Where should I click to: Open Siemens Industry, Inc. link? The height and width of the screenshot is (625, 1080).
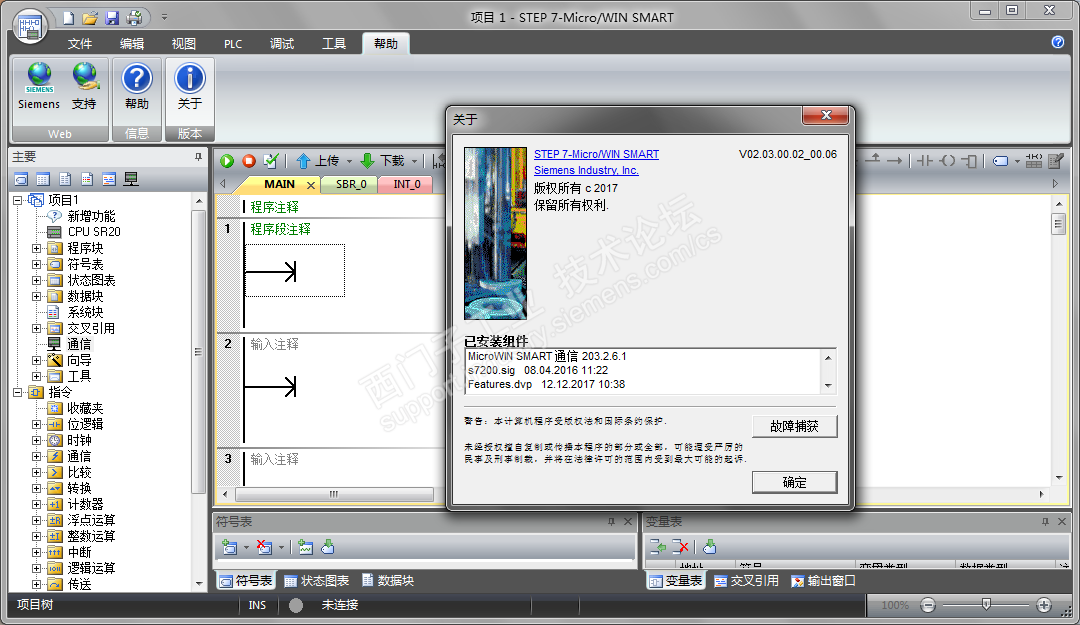coord(586,170)
